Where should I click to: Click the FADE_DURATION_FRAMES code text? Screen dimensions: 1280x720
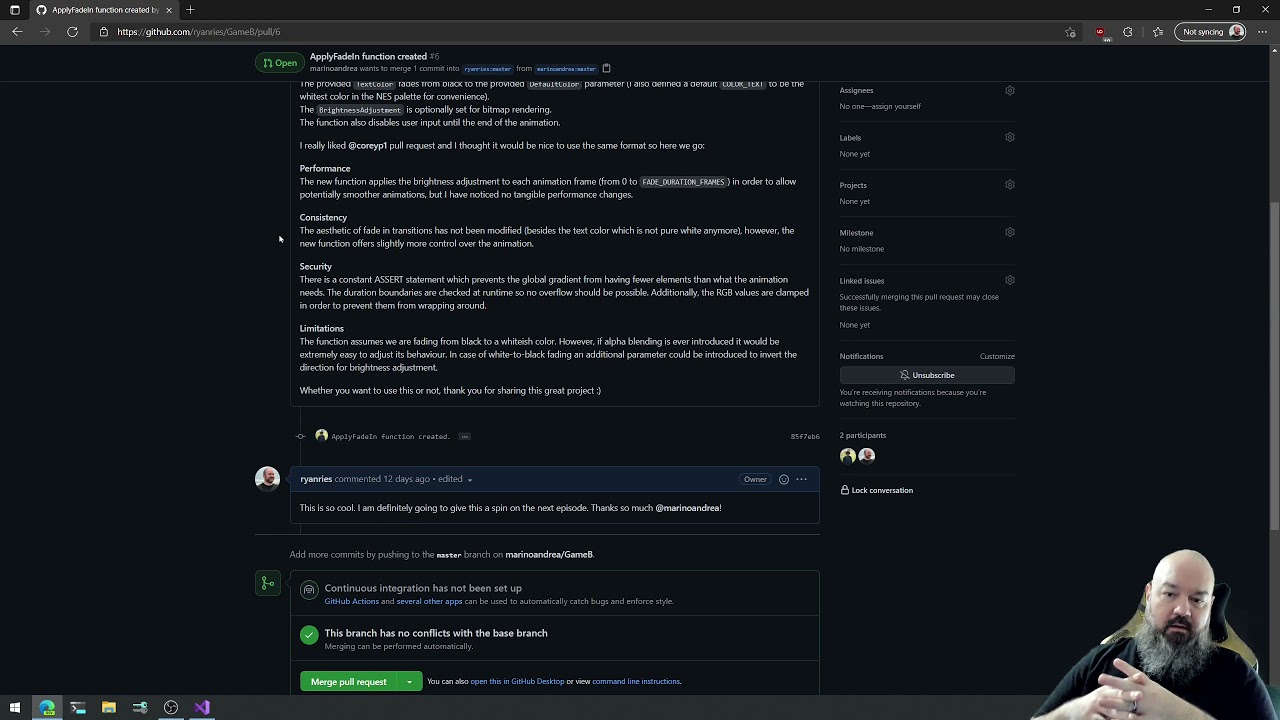[683, 182]
